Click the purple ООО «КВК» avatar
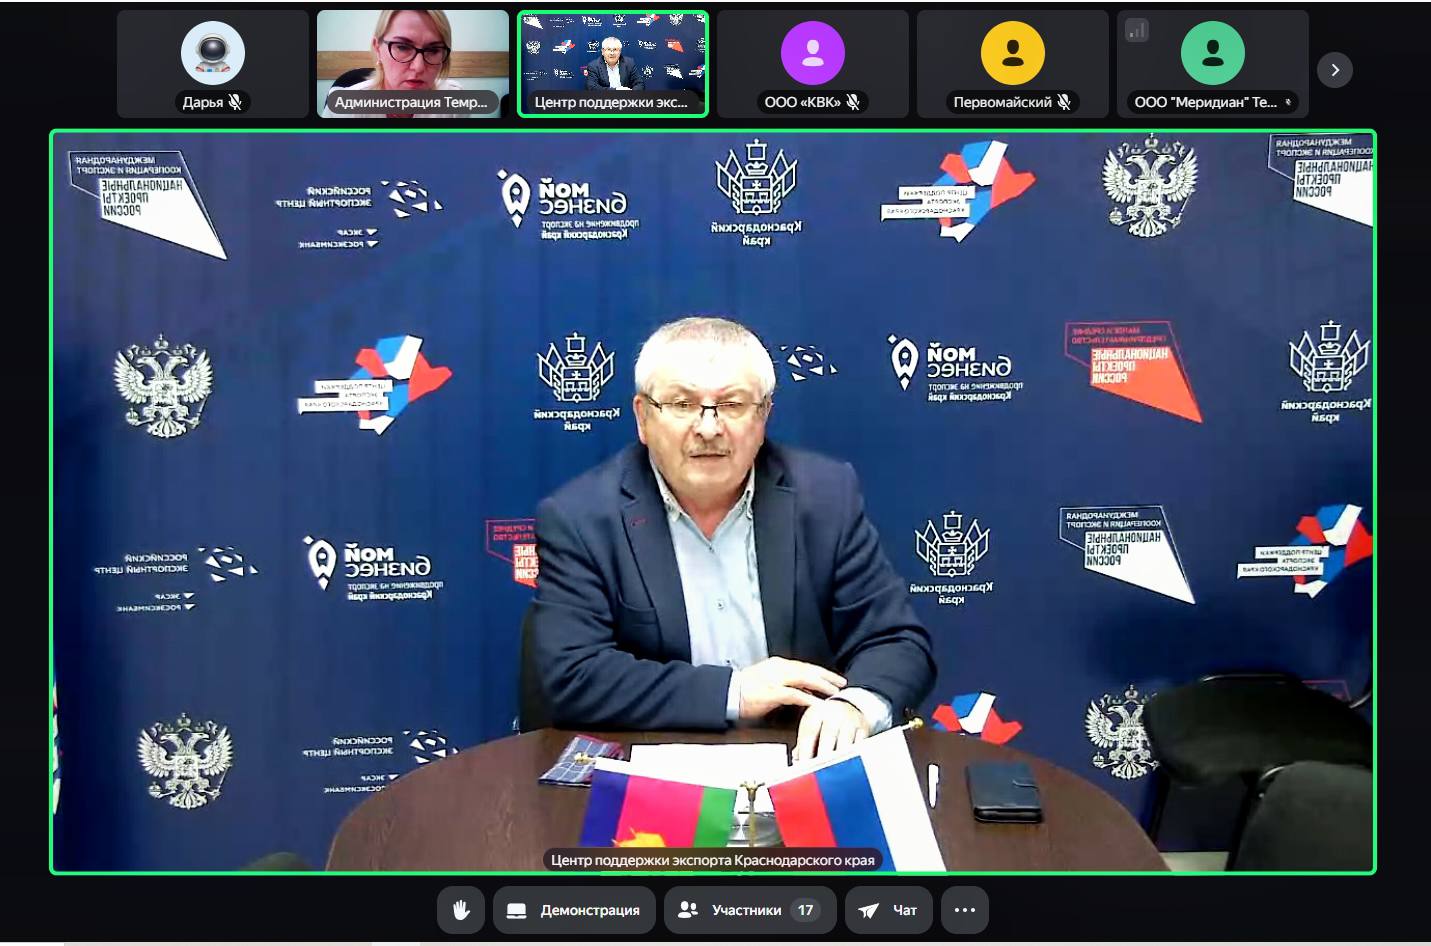Image resolution: width=1431 pixels, height=946 pixels. tap(812, 53)
